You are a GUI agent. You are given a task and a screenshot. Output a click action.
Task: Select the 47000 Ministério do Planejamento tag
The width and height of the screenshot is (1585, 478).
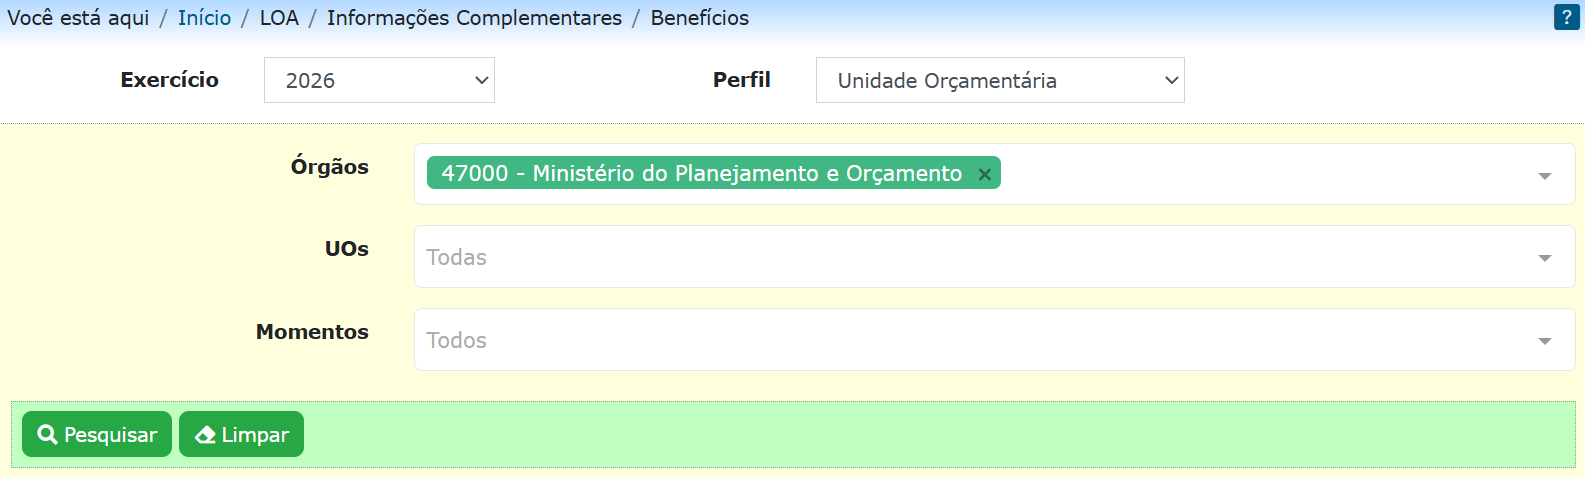coord(701,173)
